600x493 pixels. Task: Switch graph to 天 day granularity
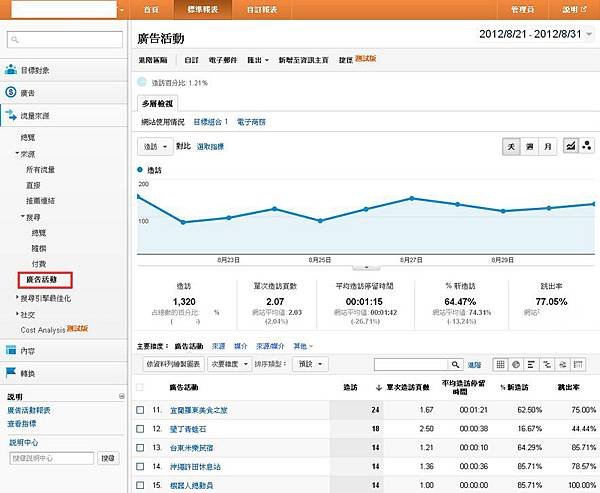(x=511, y=146)
